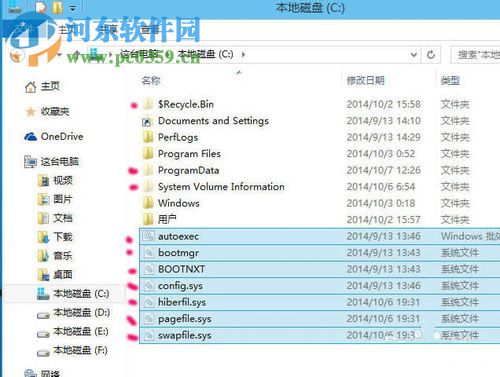Select 本地磁盘 (E:) in navigation tree
Image resolution: width=500 pixels, height=377 pixels.
81,332
